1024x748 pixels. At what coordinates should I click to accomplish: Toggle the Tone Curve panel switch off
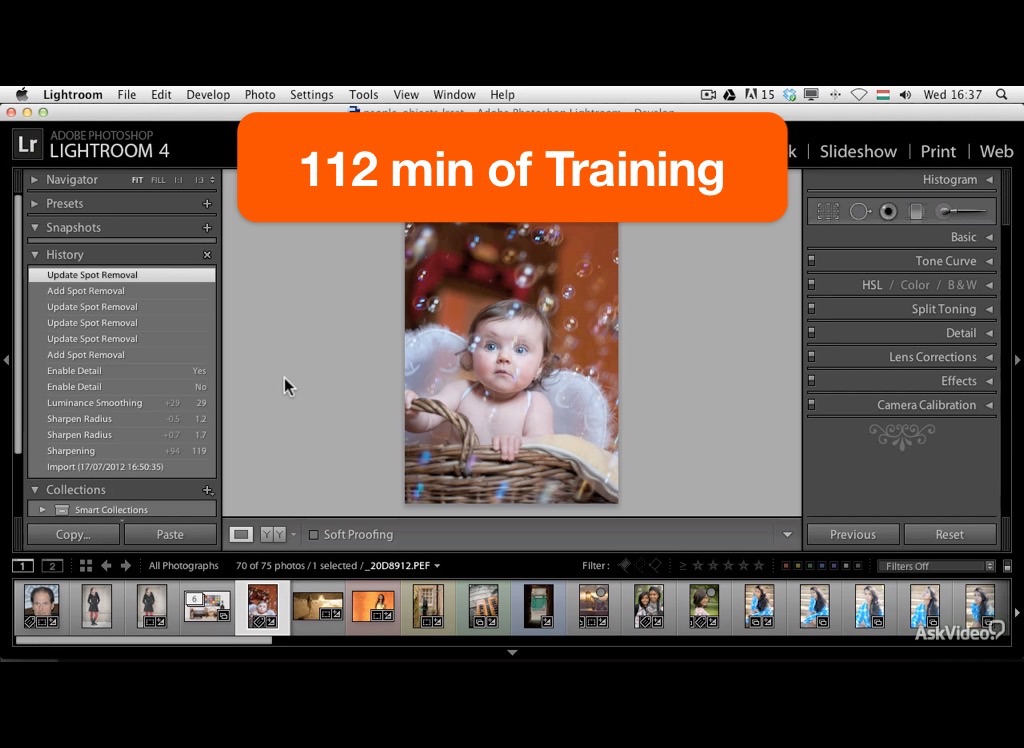[x=812, y=261]
